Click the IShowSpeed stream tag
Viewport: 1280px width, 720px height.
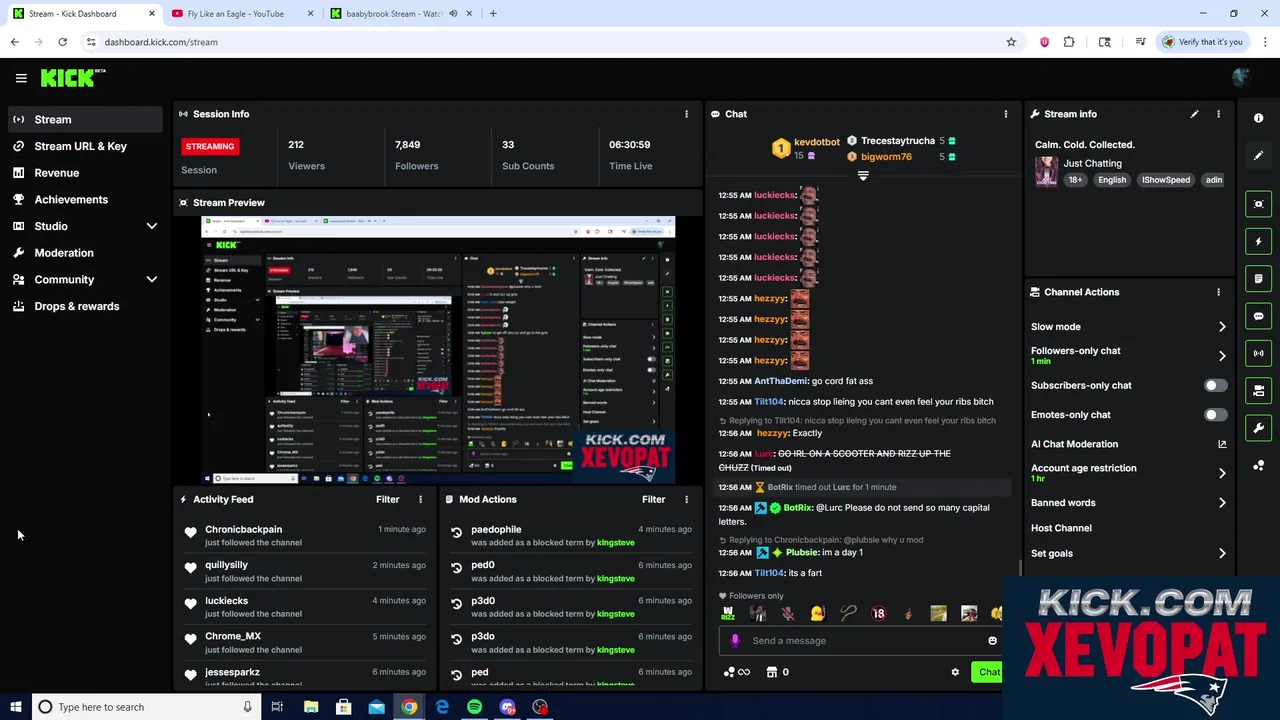(x=1166, y=180)
